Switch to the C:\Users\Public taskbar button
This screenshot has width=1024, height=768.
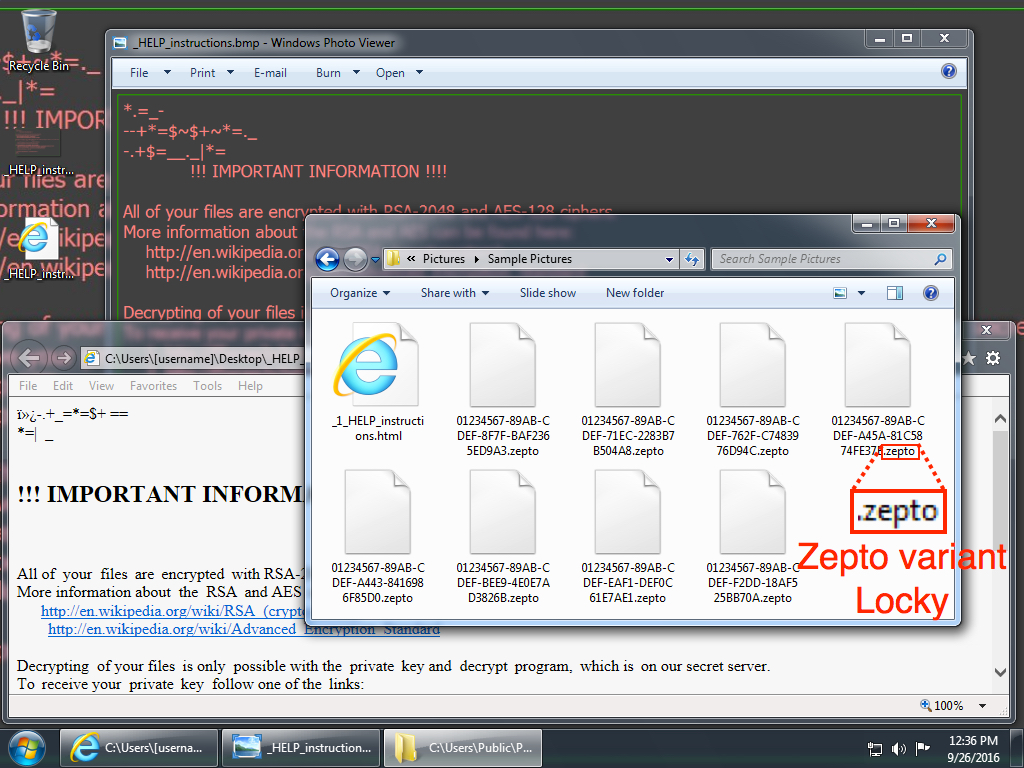point(463,748)
